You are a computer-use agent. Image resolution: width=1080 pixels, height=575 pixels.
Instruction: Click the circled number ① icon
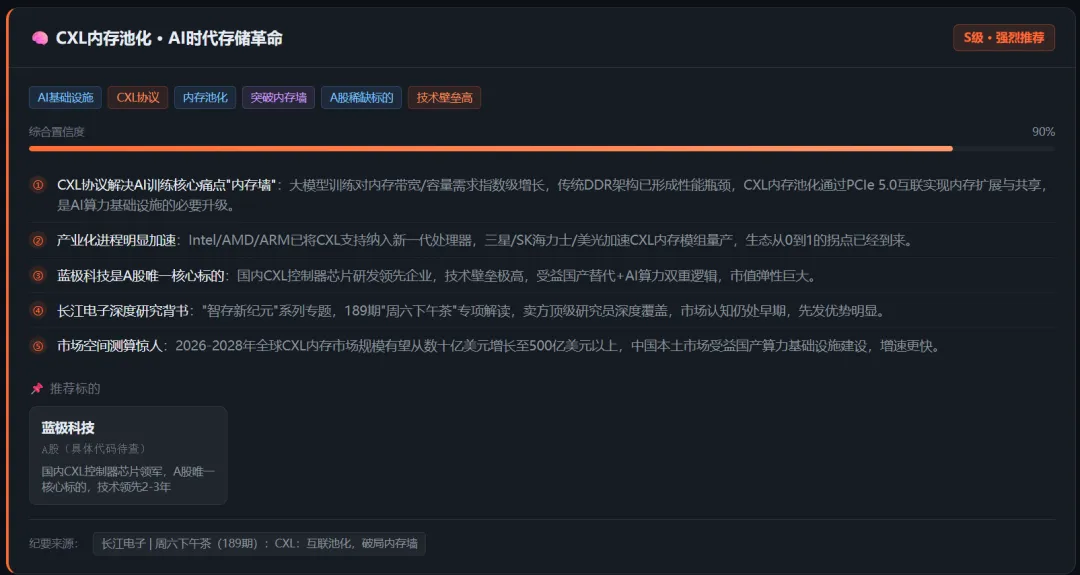(39, 185)
